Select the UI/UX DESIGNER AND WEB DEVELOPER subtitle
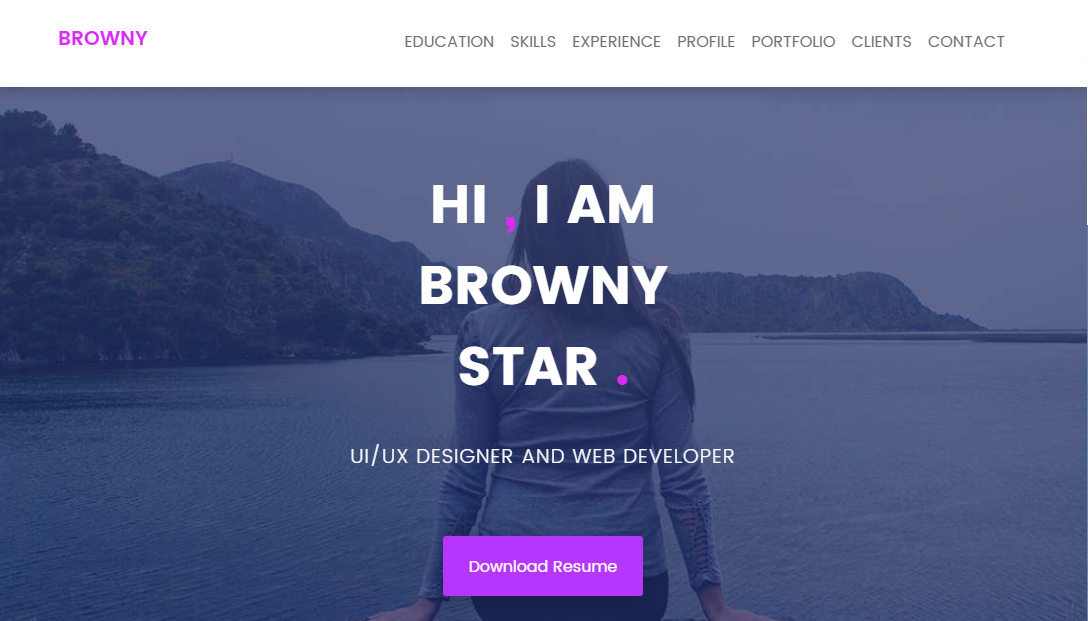 pos(543,457)
